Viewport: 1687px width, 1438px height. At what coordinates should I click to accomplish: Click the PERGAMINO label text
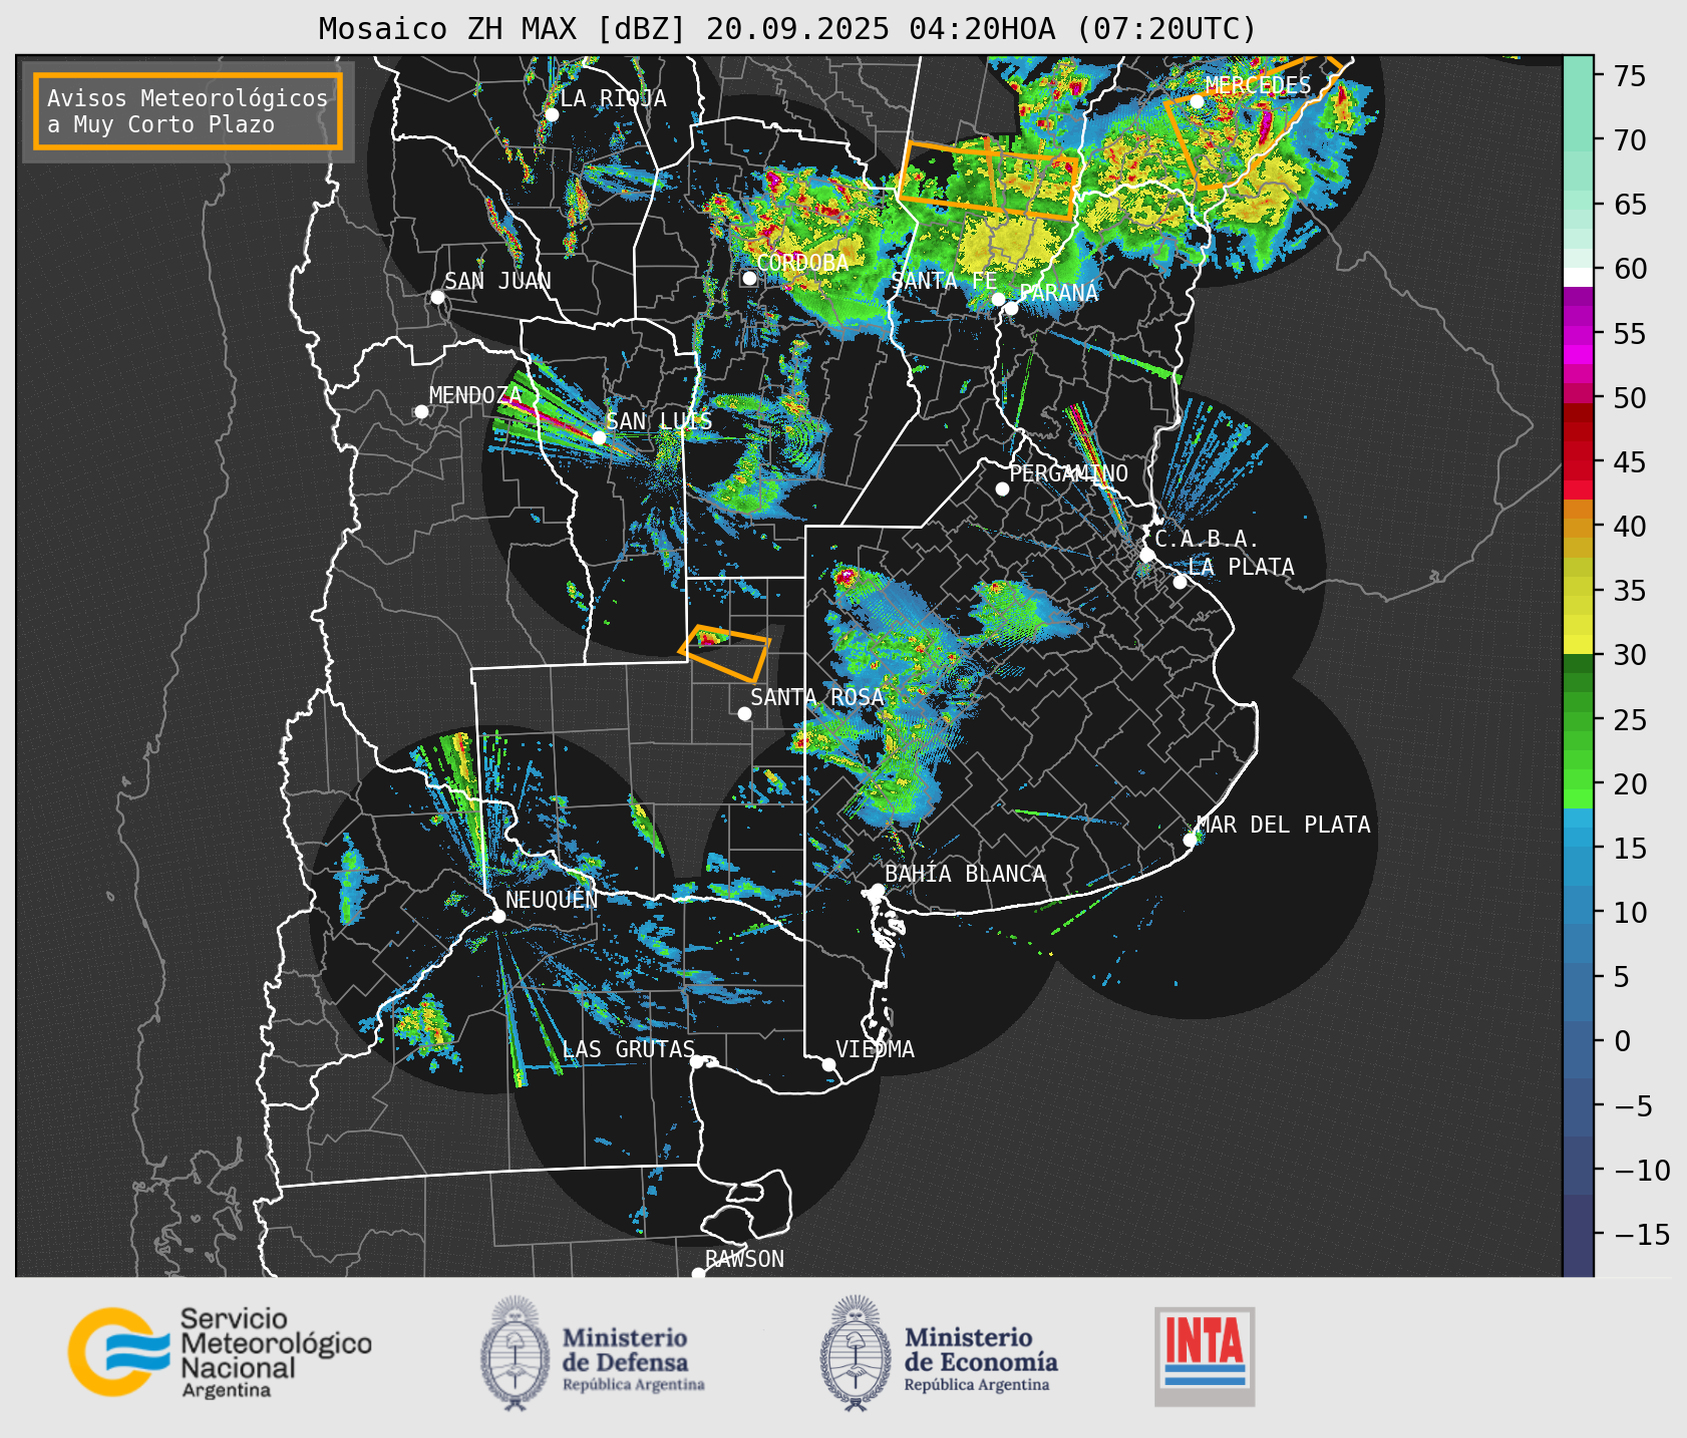[x=1069, y=473]
